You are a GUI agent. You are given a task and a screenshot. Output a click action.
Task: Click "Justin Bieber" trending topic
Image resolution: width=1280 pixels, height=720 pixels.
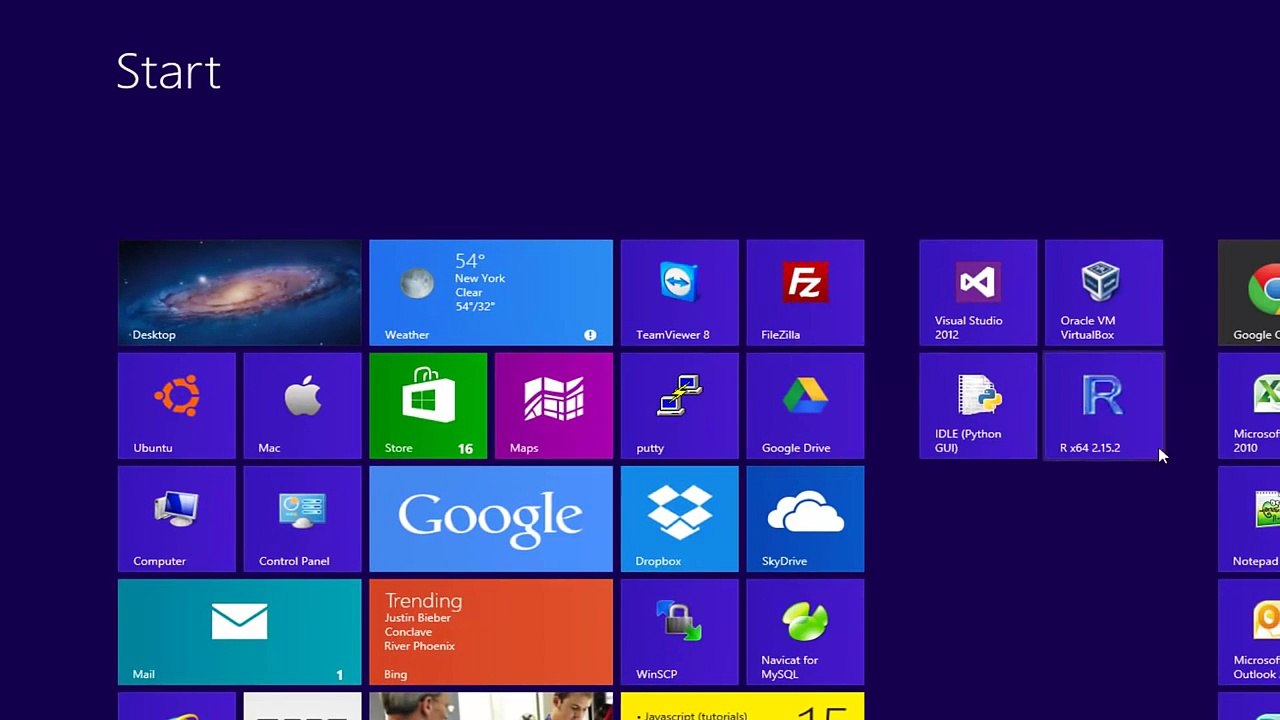click(x=418, y=618)
